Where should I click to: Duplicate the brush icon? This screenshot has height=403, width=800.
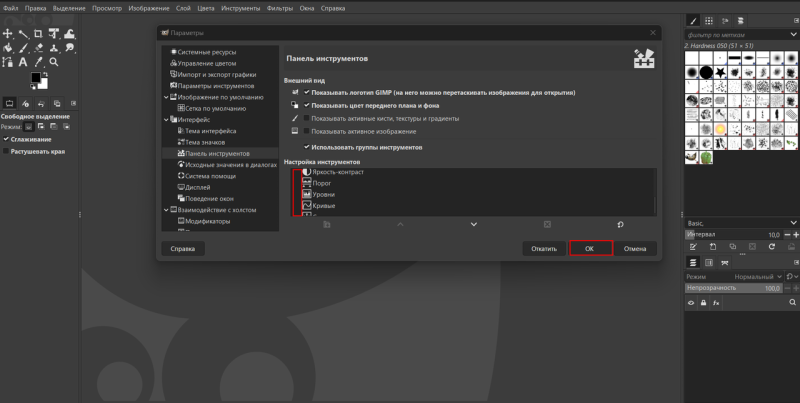(x=733, y=247)
